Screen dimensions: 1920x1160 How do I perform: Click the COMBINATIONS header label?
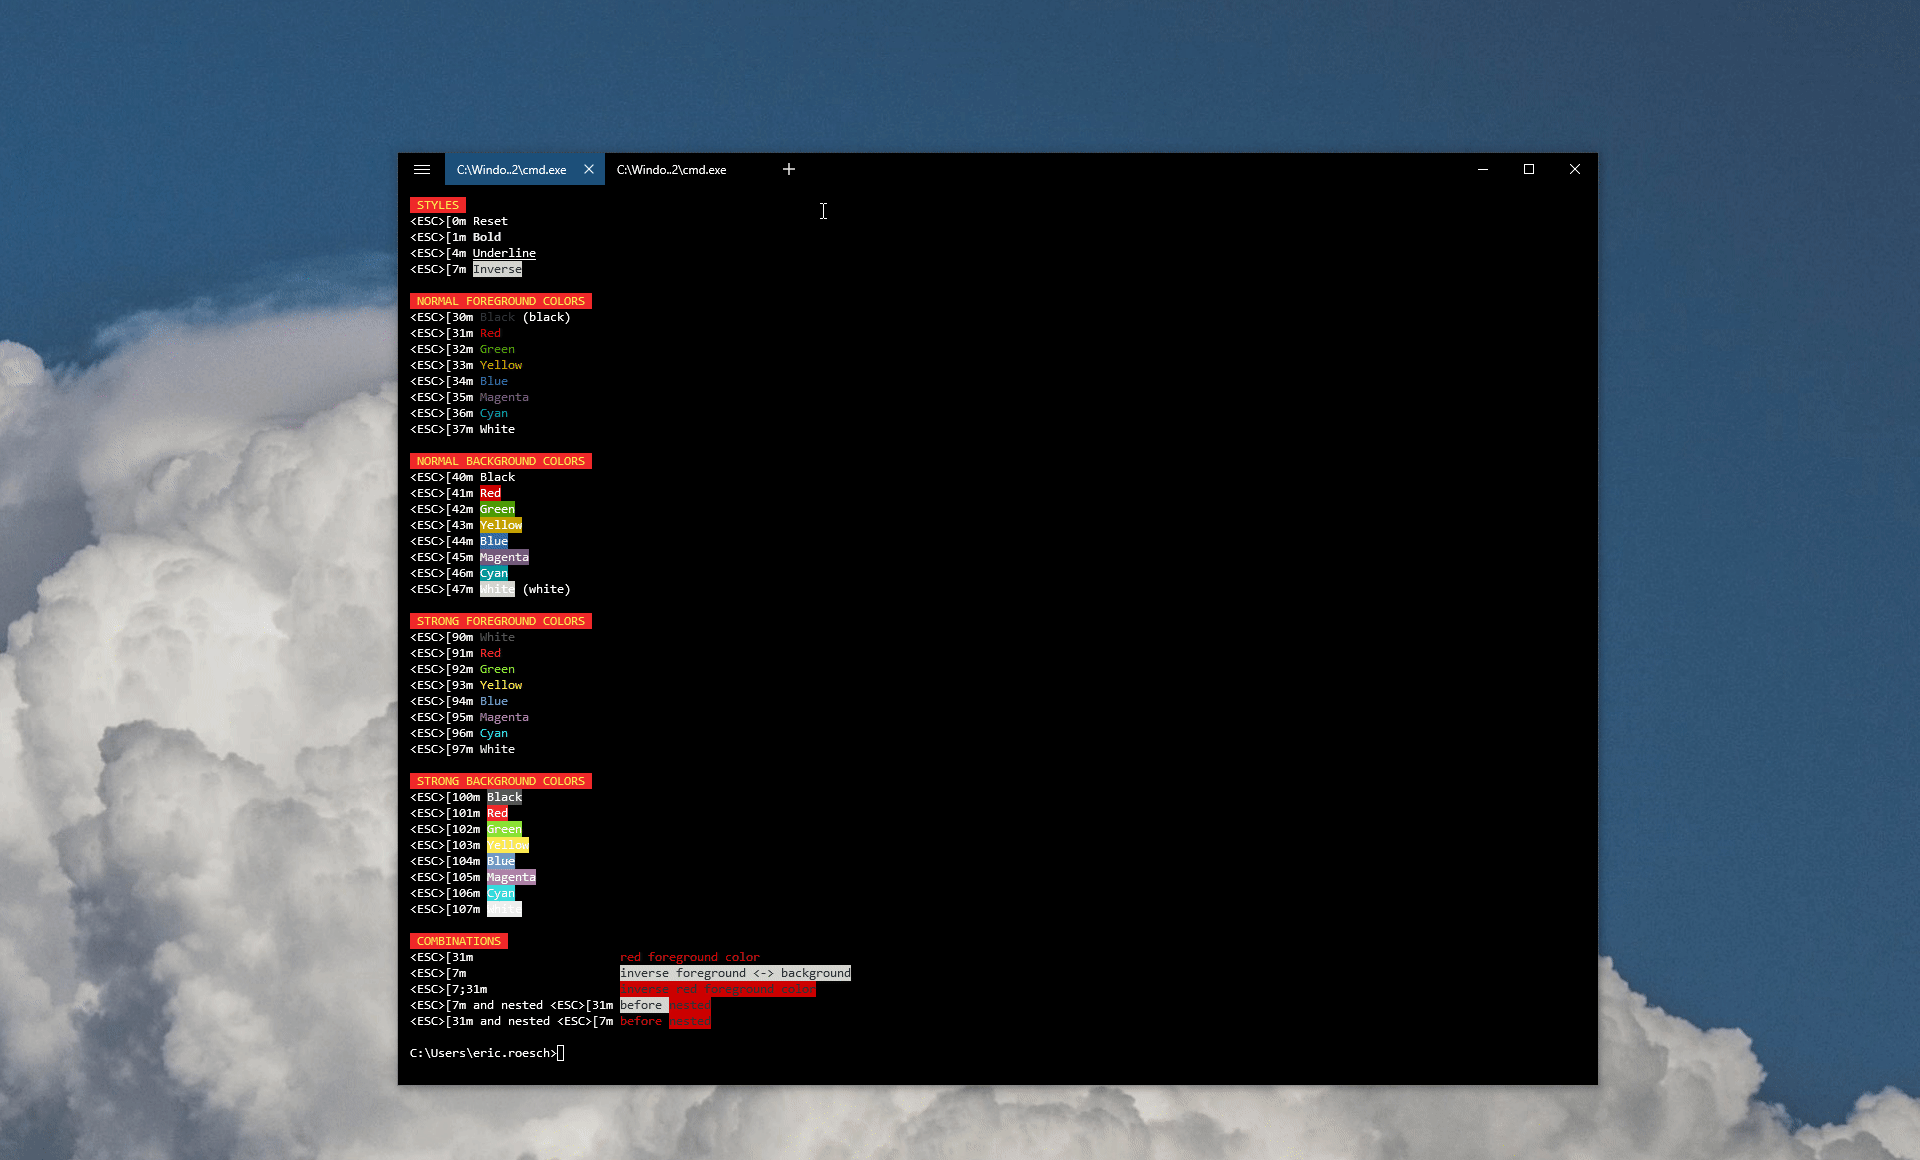pos(458,941)
